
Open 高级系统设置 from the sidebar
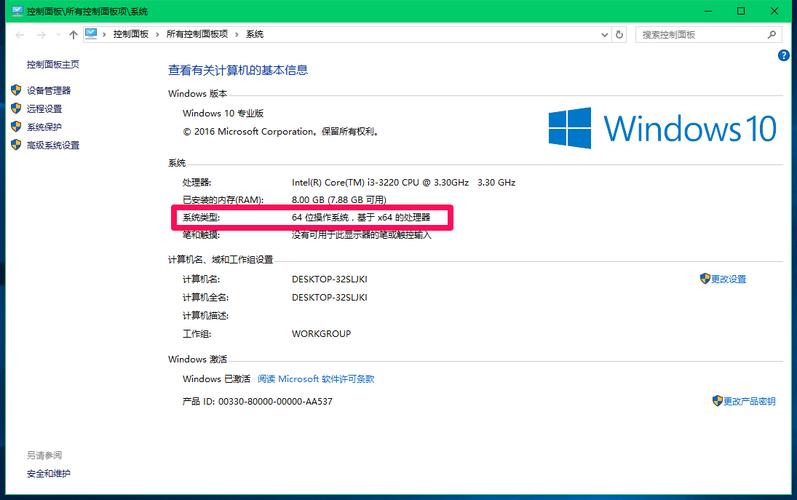(53, 145)
